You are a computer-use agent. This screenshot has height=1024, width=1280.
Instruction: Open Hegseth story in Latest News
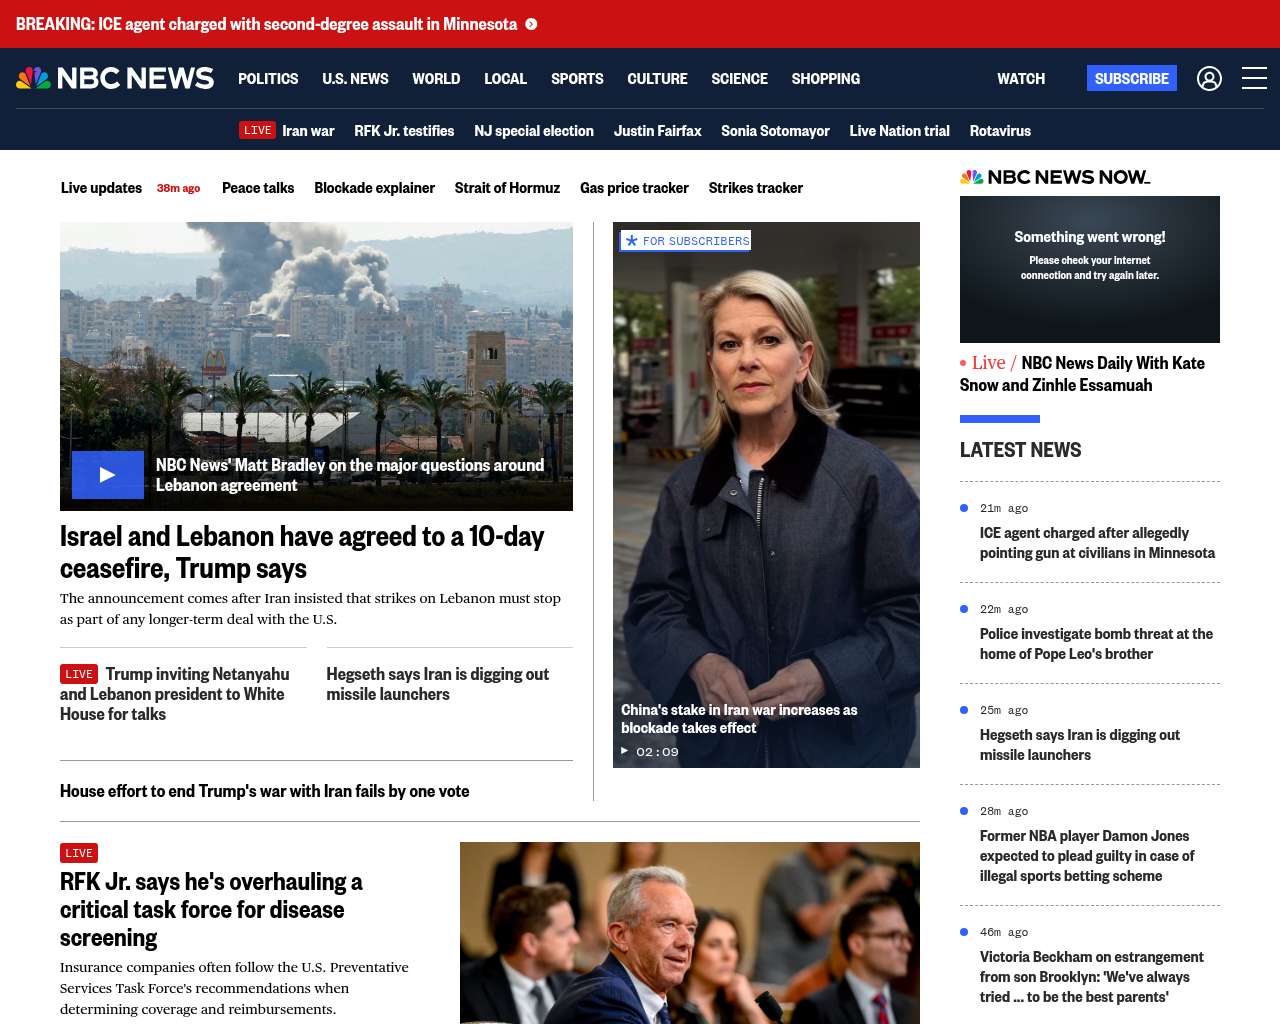click(x=1080, y=745)
